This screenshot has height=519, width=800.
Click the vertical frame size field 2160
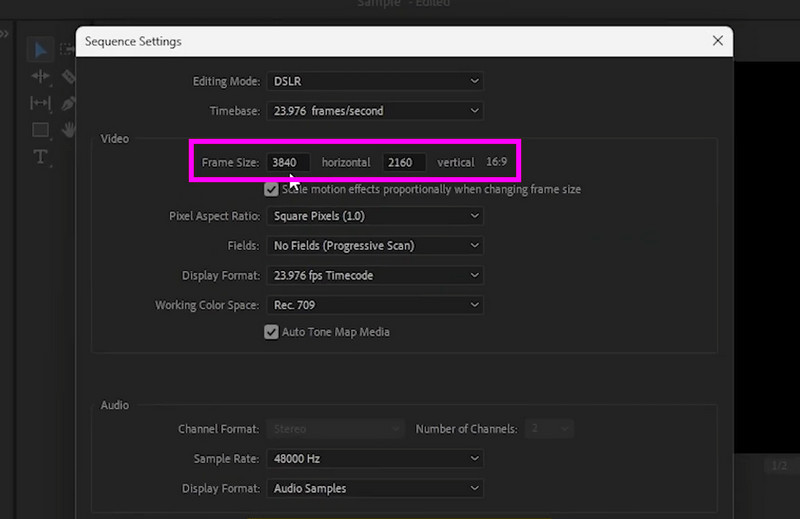[x=404, y=162]
